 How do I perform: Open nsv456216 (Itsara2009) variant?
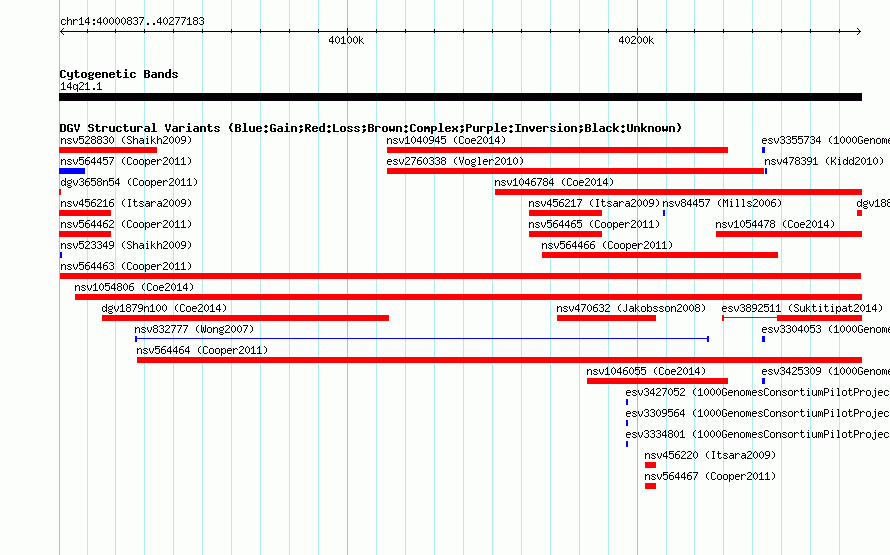(126, 203)
